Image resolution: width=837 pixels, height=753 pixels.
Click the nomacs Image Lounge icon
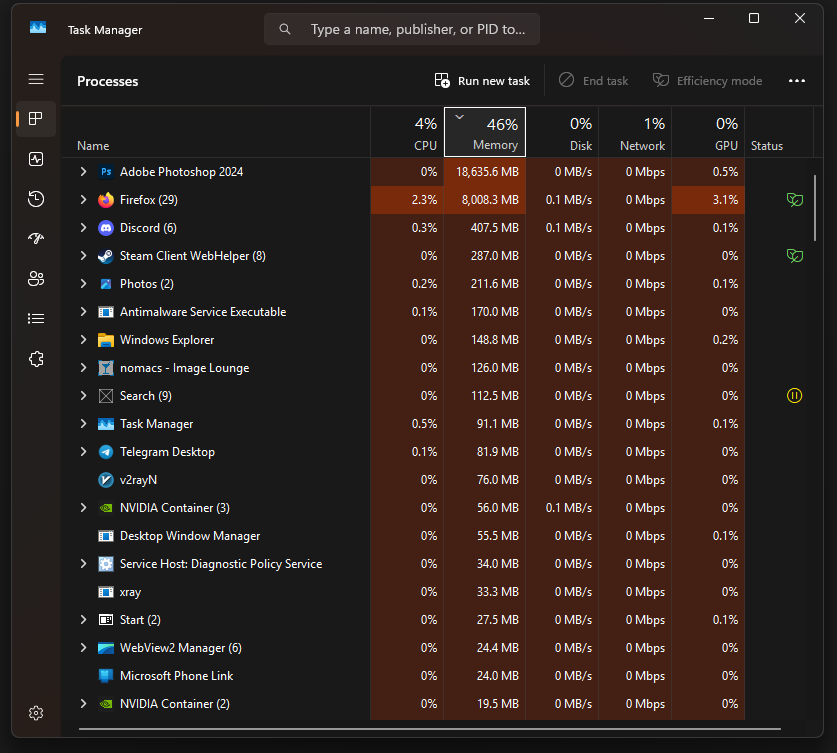pos(106,368)
